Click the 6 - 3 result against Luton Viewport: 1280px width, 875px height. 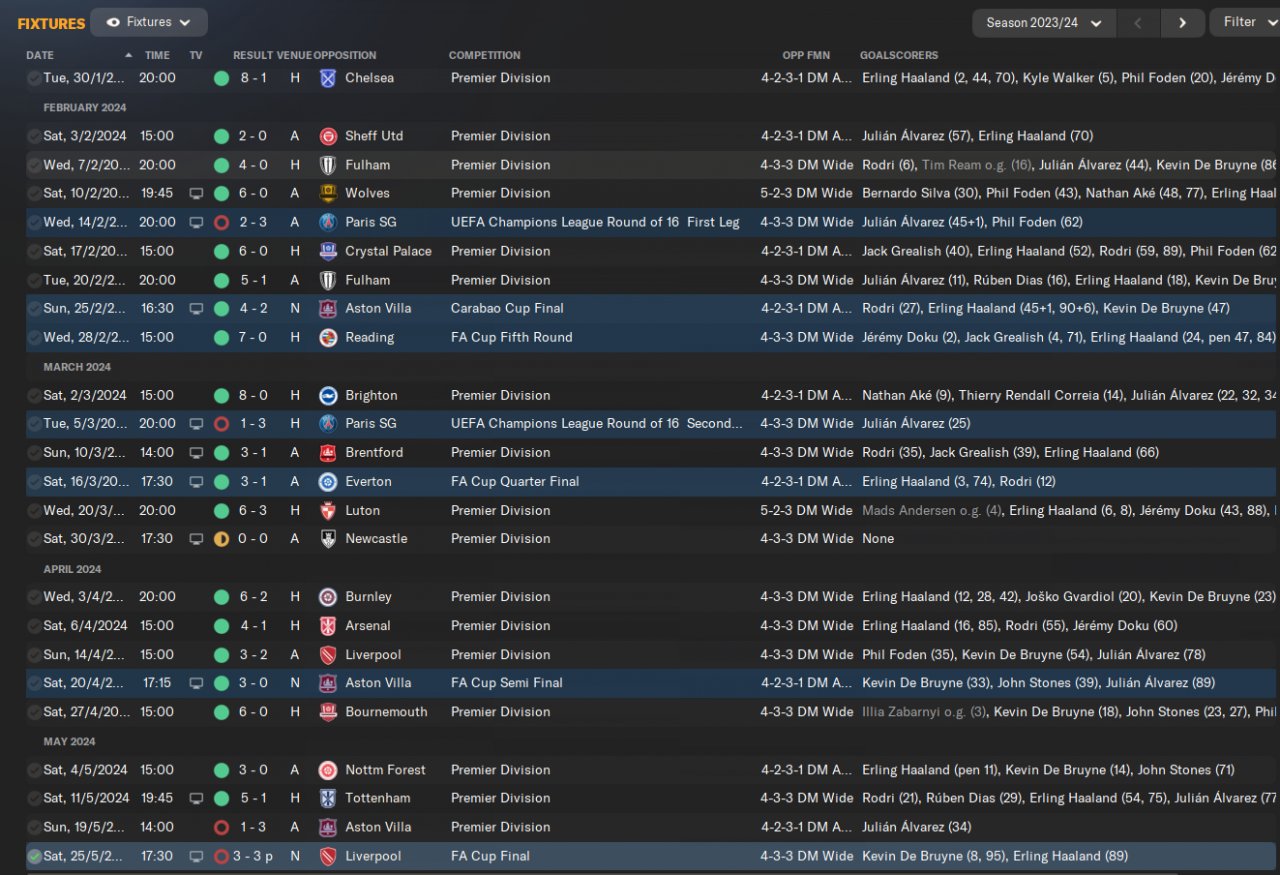click(253, 510)
